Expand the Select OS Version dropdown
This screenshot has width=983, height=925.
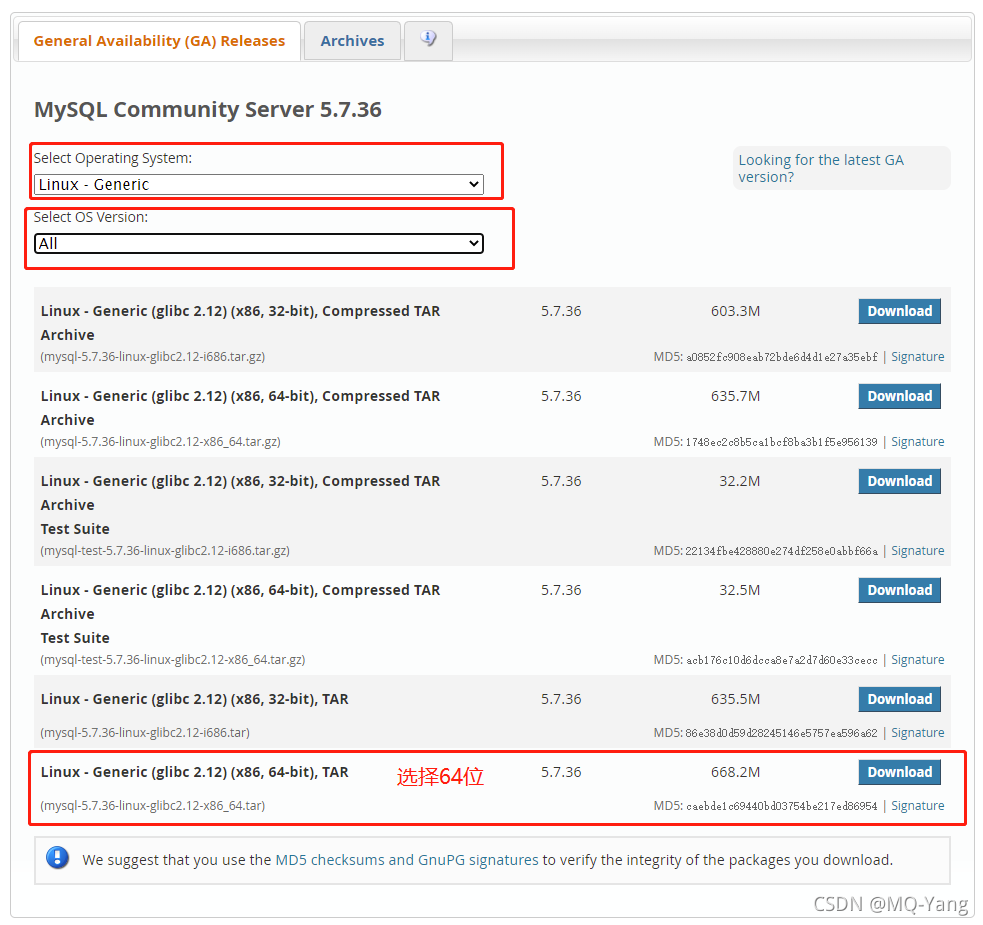[259, 243]
